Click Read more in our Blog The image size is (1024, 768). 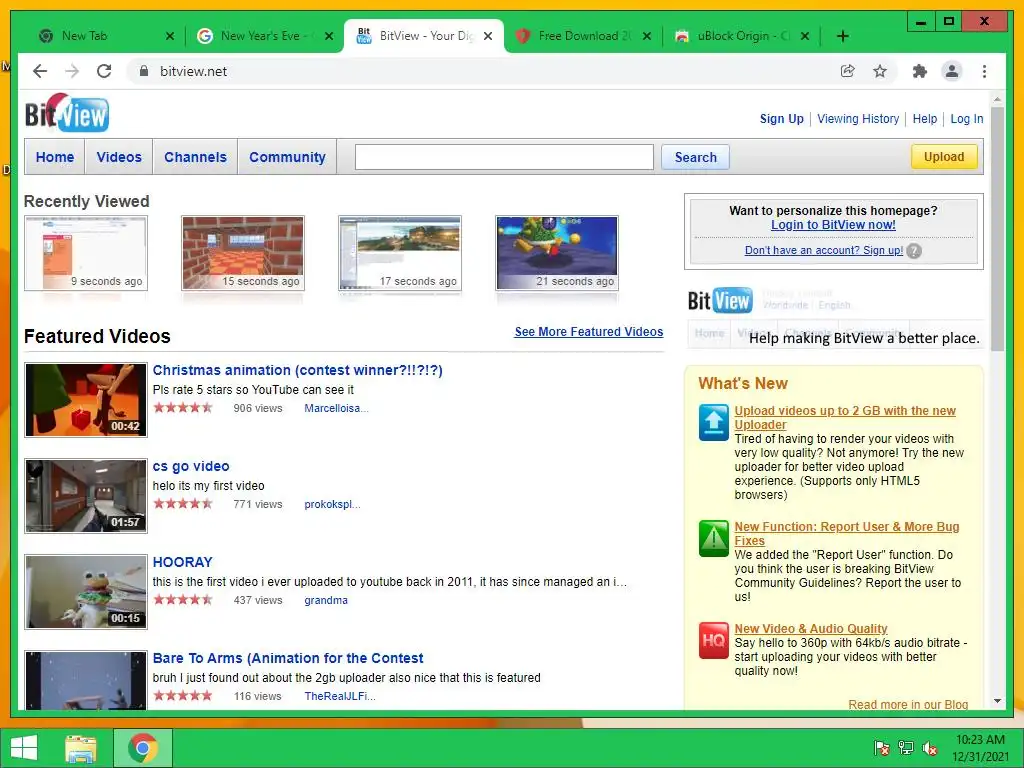(908, 704)
